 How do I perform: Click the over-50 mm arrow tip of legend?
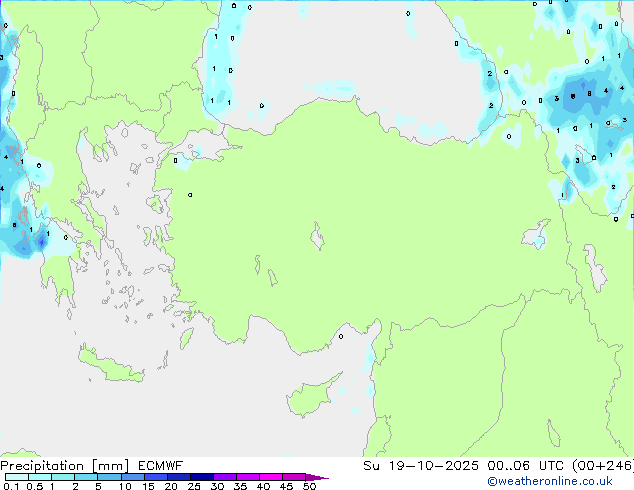(317, 477)
